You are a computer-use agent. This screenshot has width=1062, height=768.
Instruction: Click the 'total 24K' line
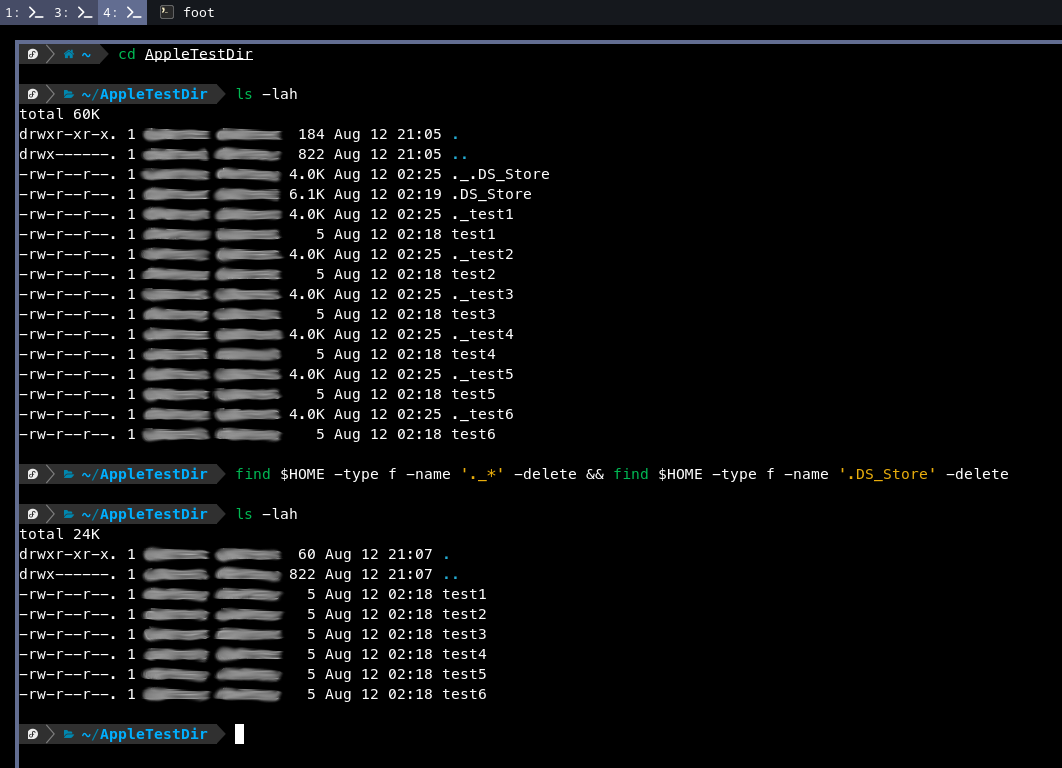pos(60,534)
